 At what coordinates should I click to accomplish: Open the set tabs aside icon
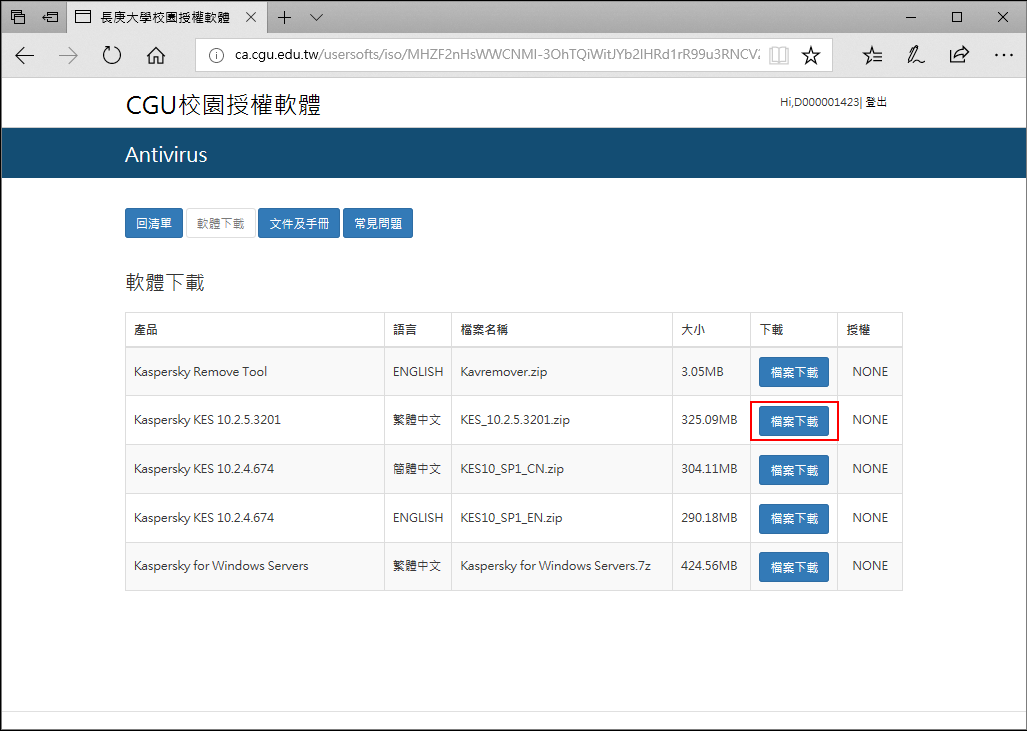pos(50,18)
